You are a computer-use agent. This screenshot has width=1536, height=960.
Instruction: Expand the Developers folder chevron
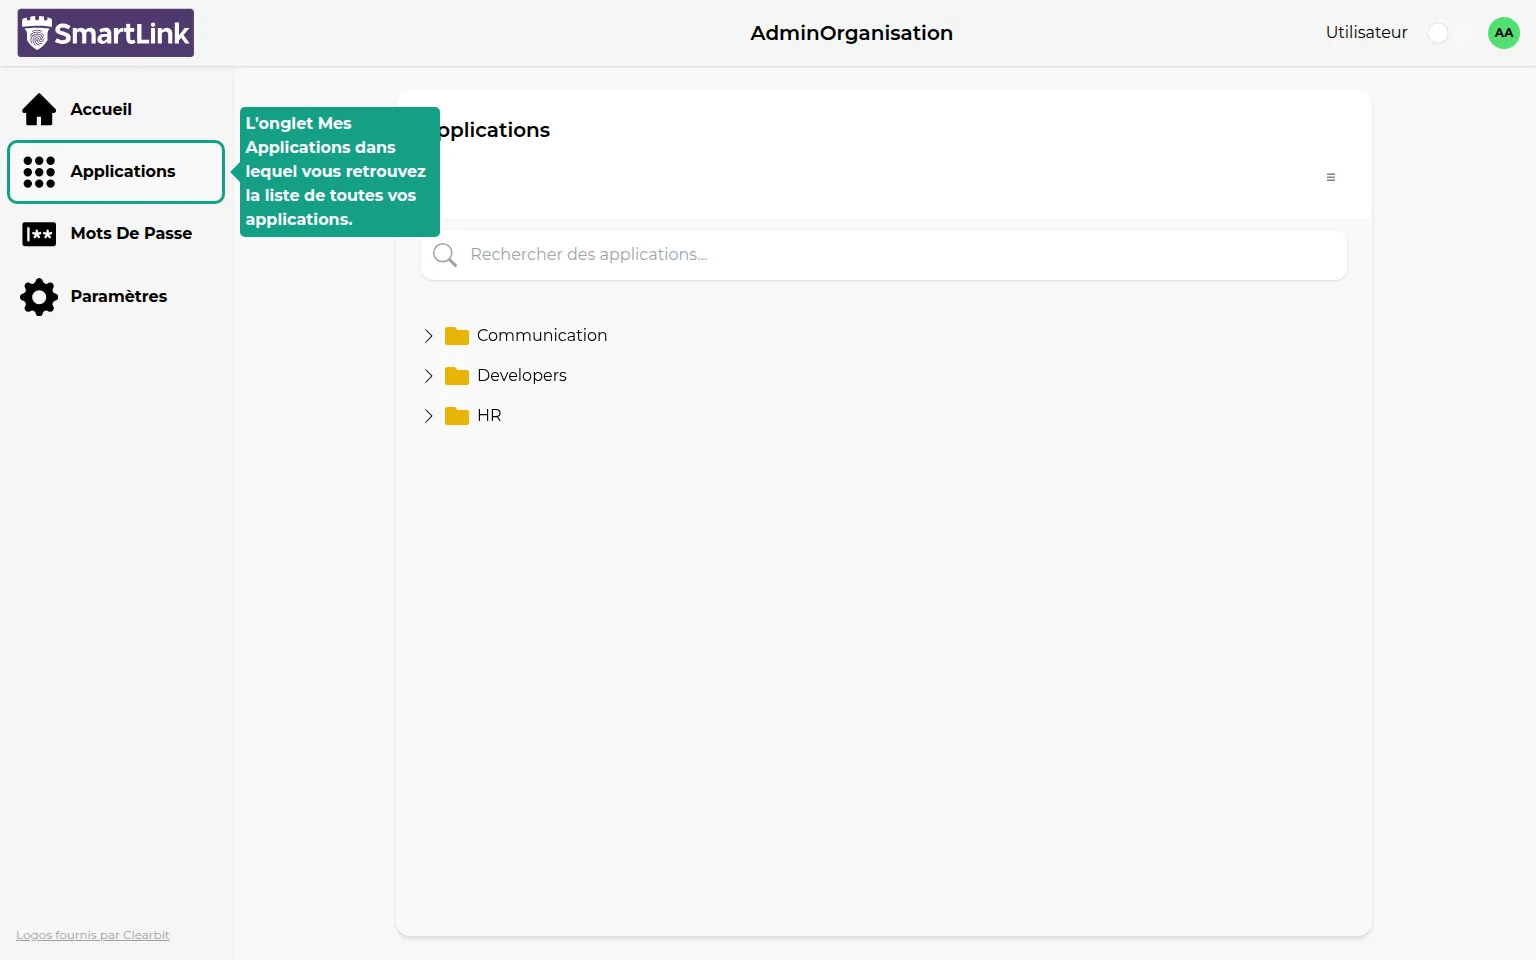click(428, 376)
